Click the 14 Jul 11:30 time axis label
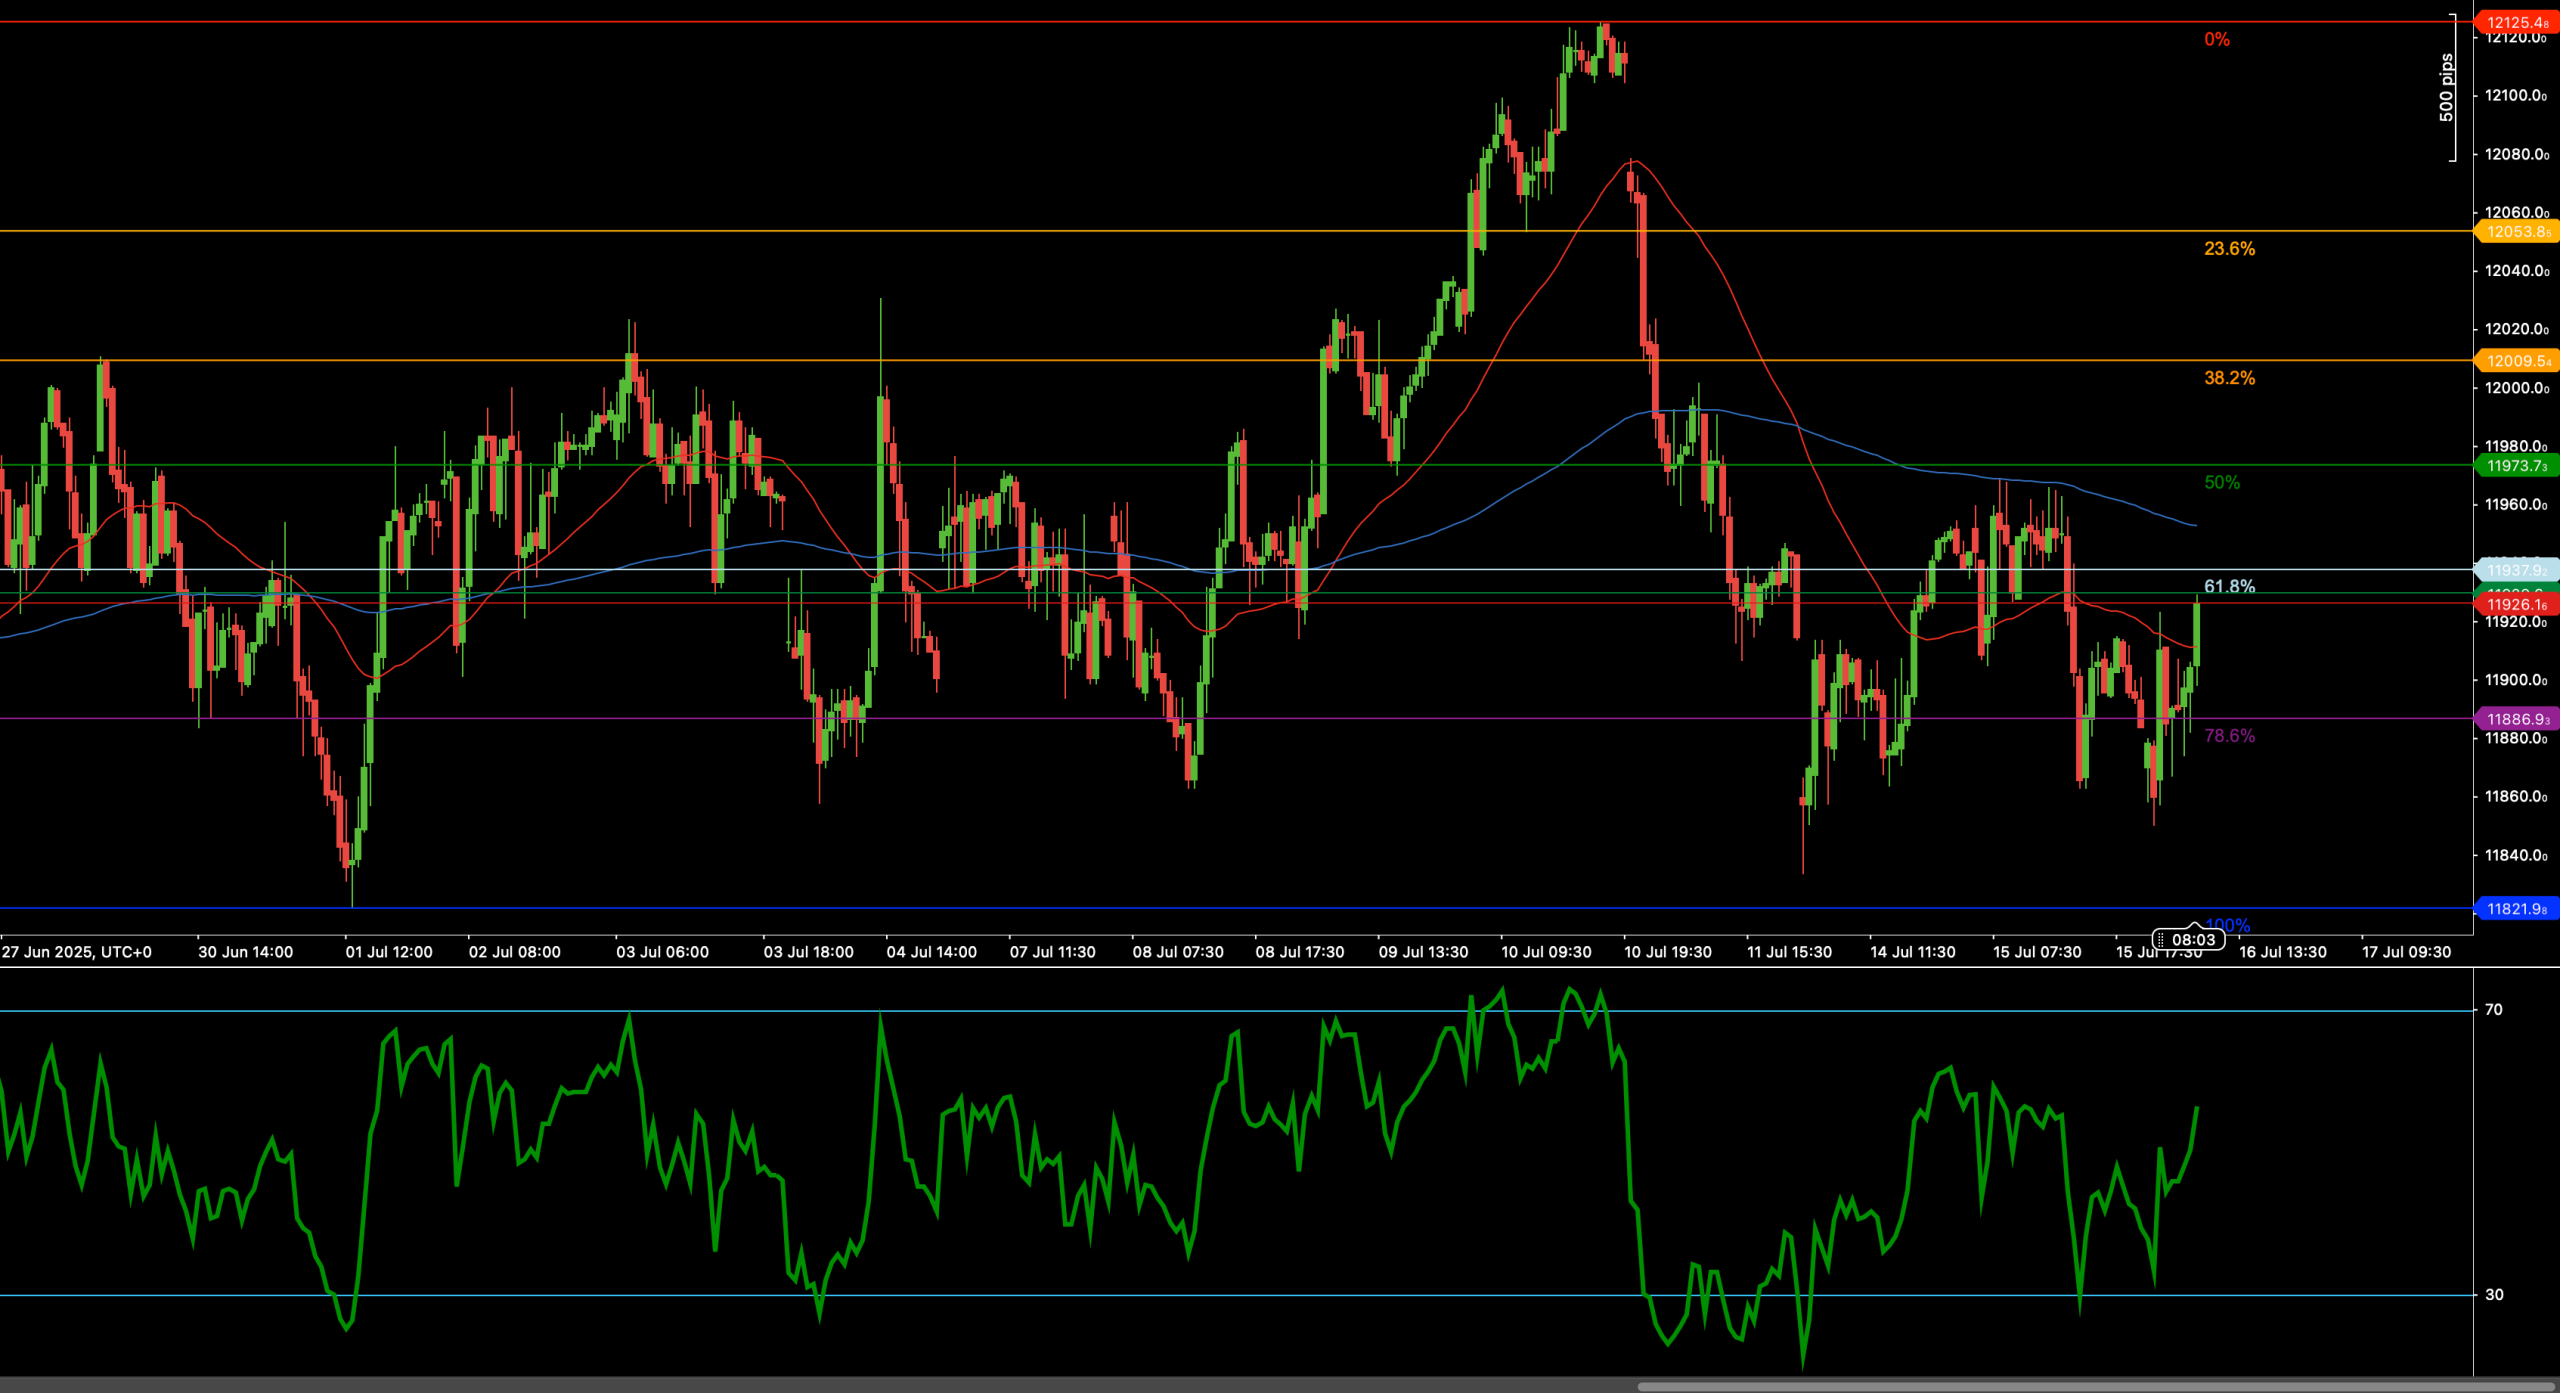Image resolution: width=2560 pixels, height=1393 pixels. tap(1913, 952)
